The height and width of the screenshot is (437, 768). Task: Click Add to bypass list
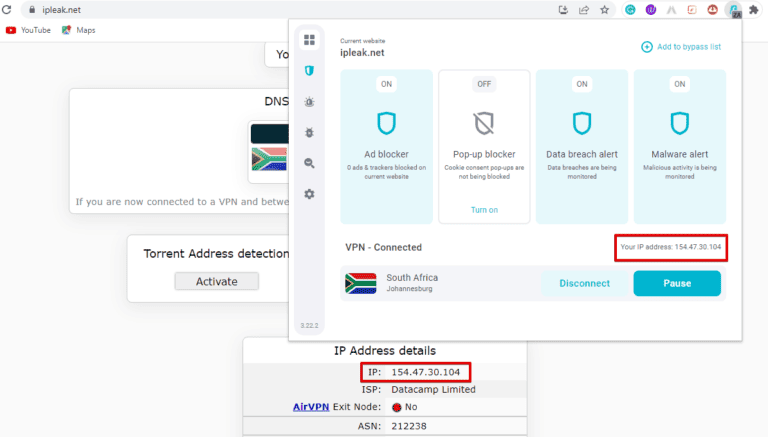pos(681,47)
